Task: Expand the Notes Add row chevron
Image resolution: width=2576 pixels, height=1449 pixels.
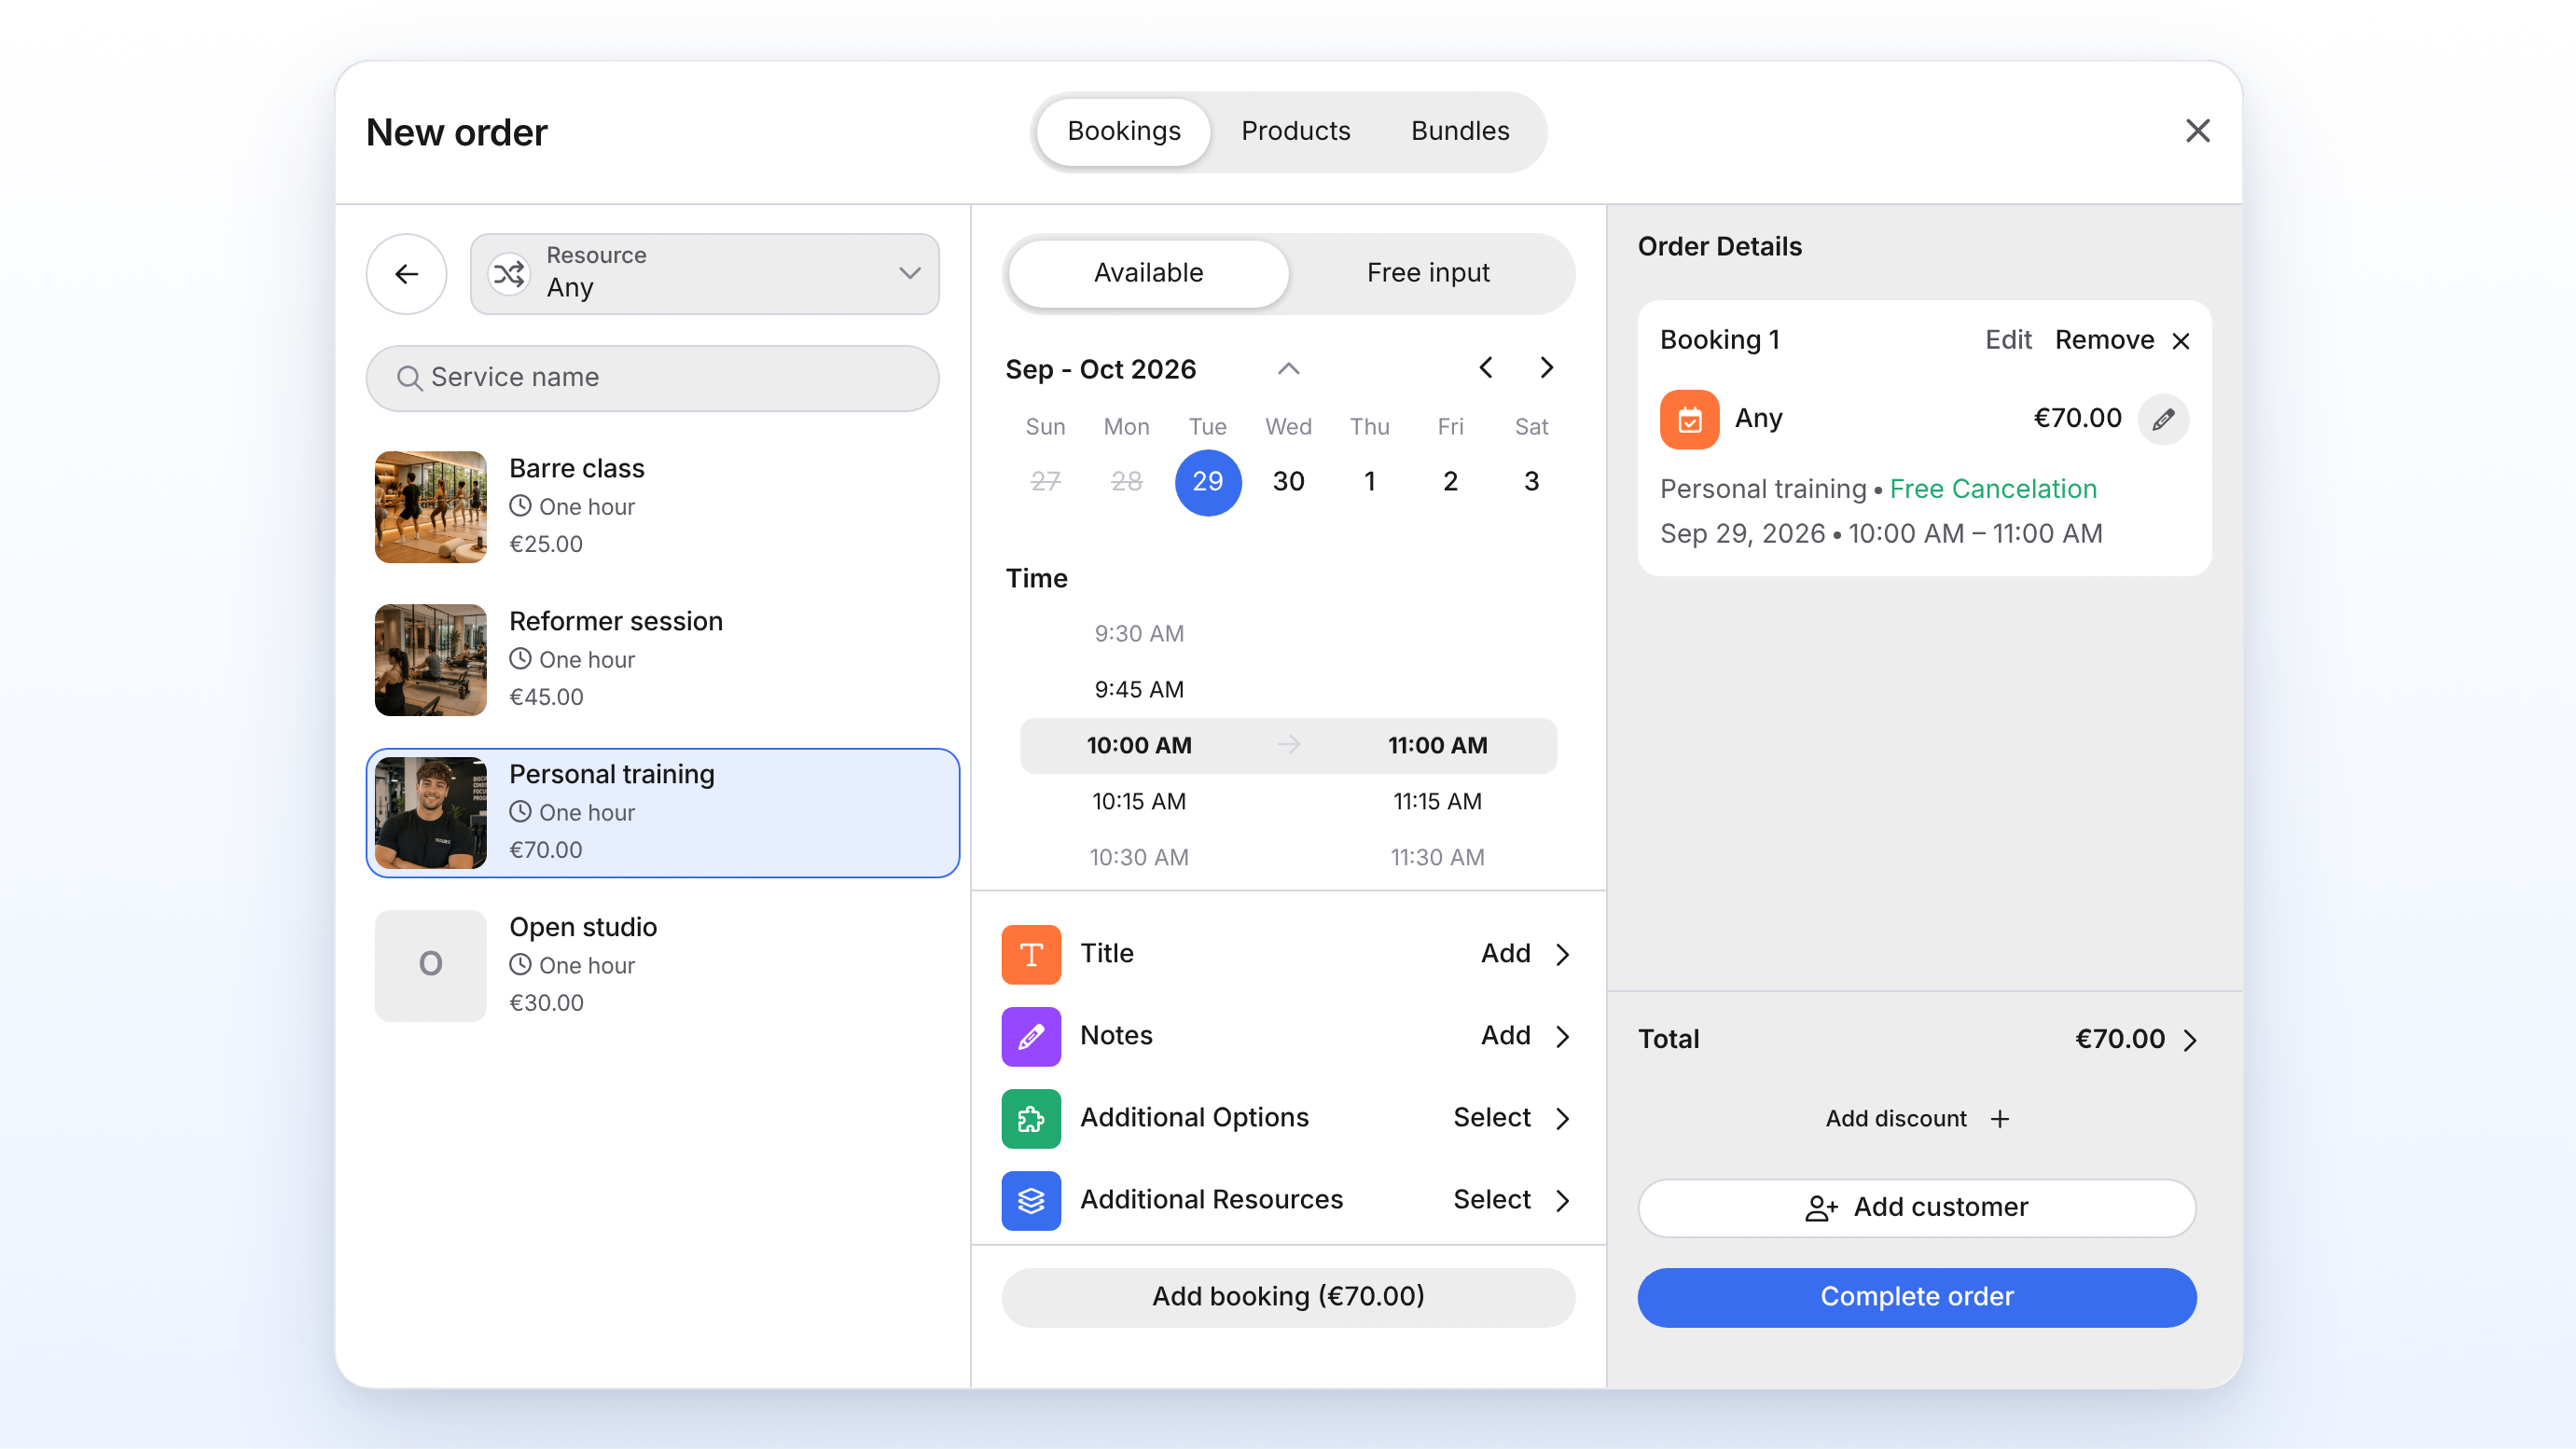Action: 1562,1036
